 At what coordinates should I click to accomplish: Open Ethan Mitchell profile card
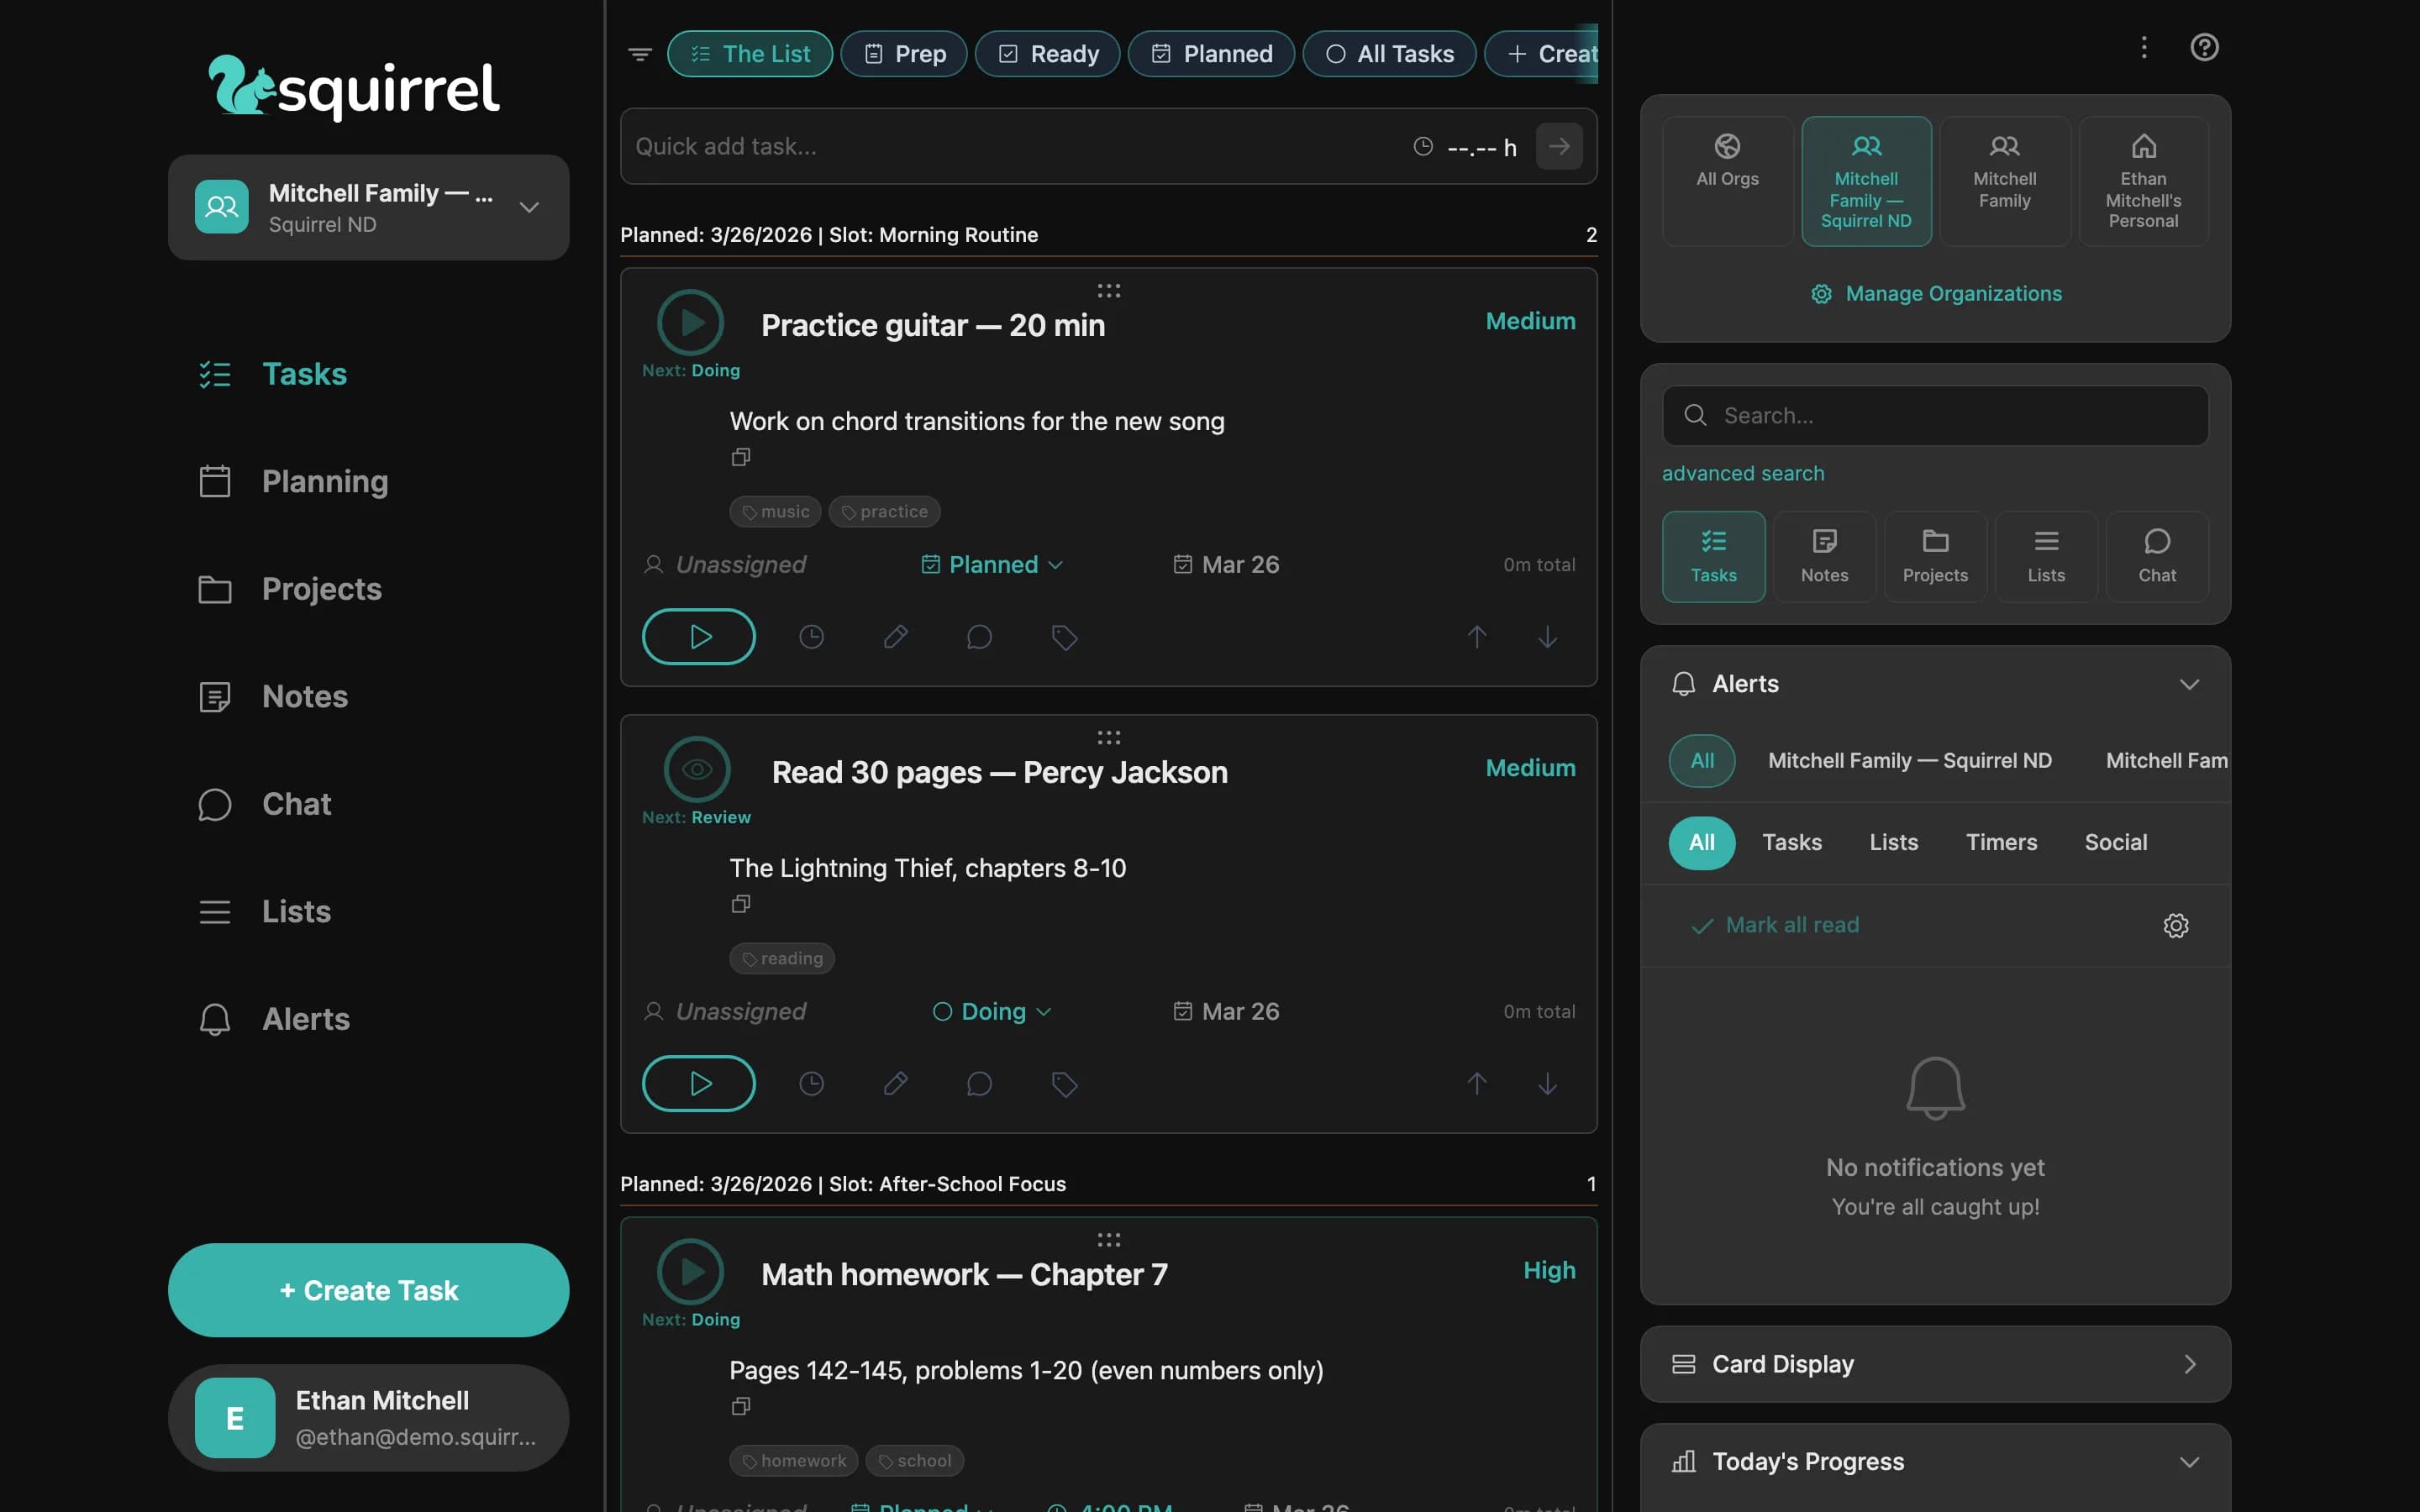[x=368, y=1418]
